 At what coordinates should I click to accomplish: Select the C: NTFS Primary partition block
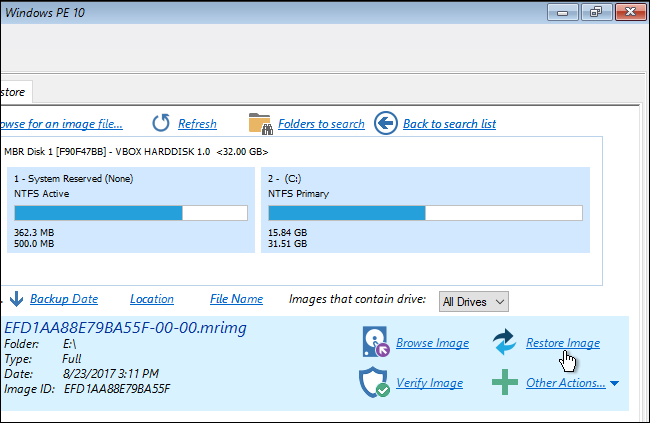click(x=425, y=210)
